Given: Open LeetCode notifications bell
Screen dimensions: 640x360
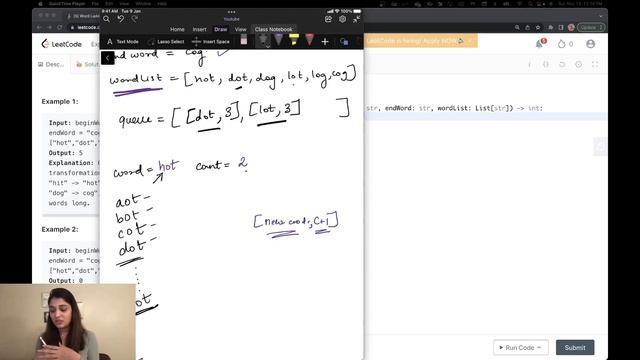Looking at the screenshot, I should click(540, 44).
